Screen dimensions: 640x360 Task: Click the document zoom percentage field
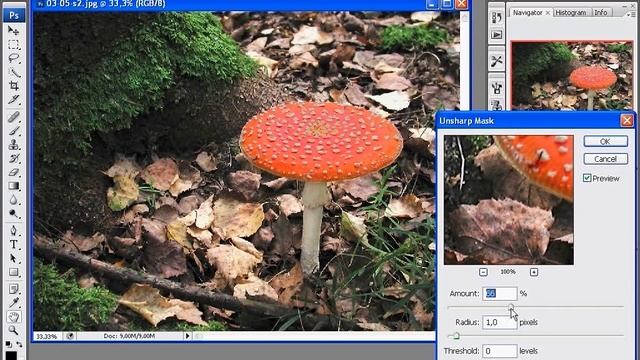tap(47, 336)
